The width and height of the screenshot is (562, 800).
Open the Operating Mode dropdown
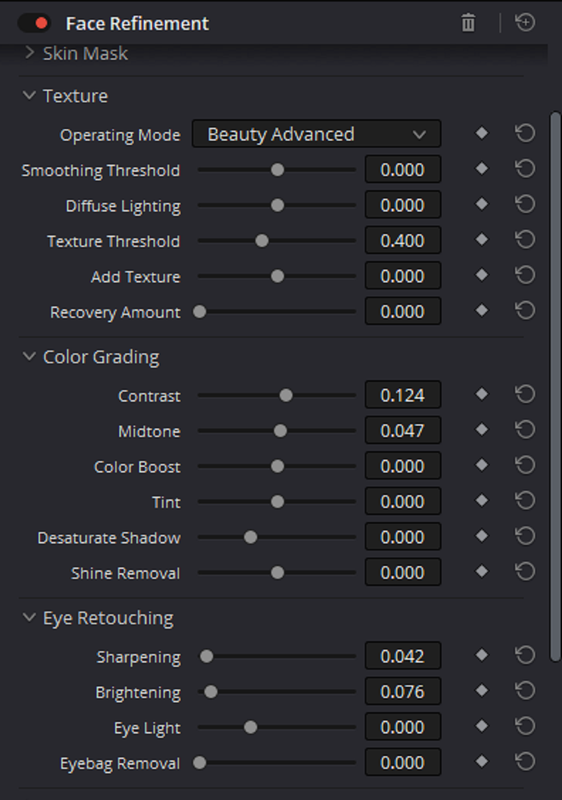316,134
